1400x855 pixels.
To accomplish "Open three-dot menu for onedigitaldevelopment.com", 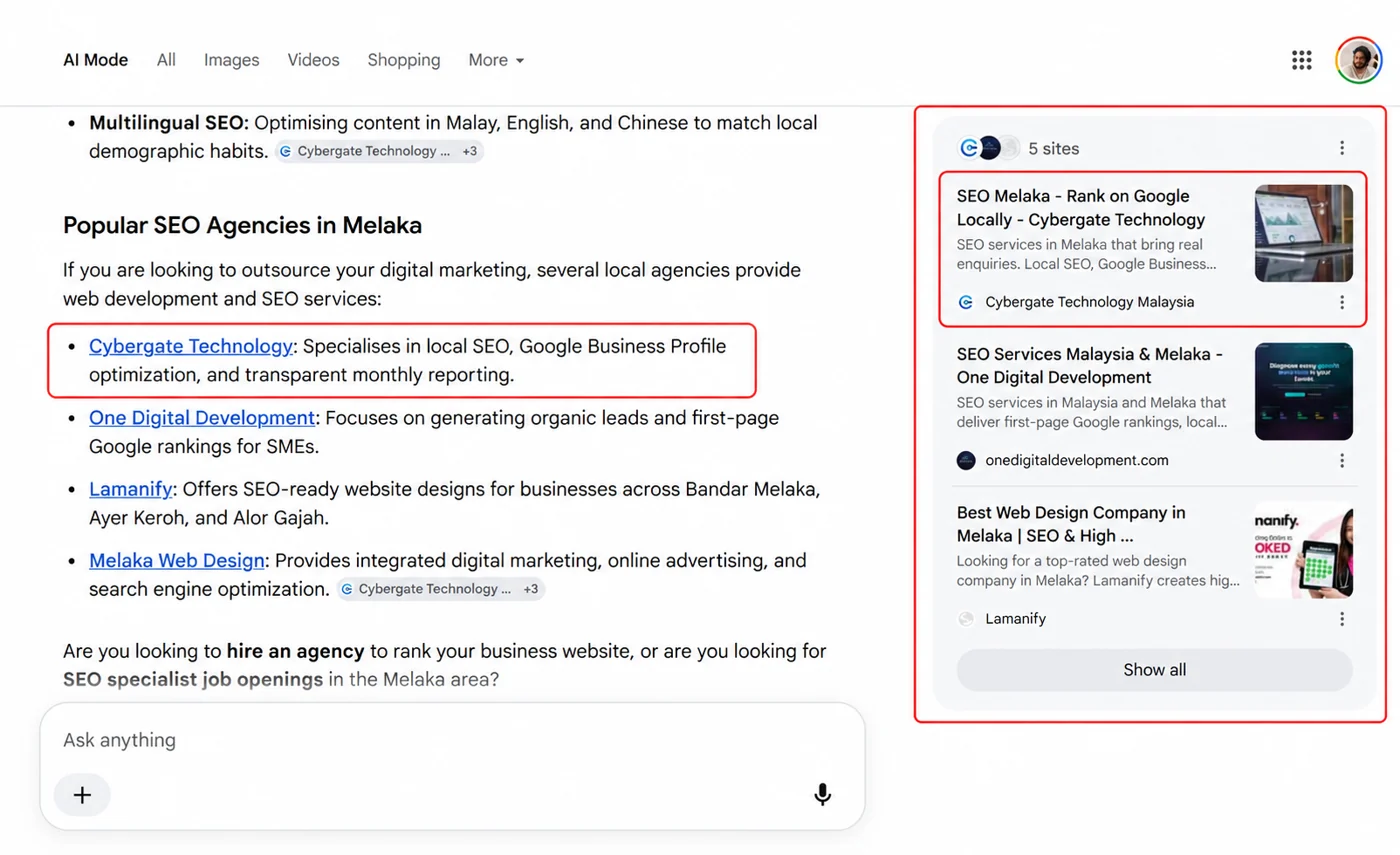I will click(1342, 461).
